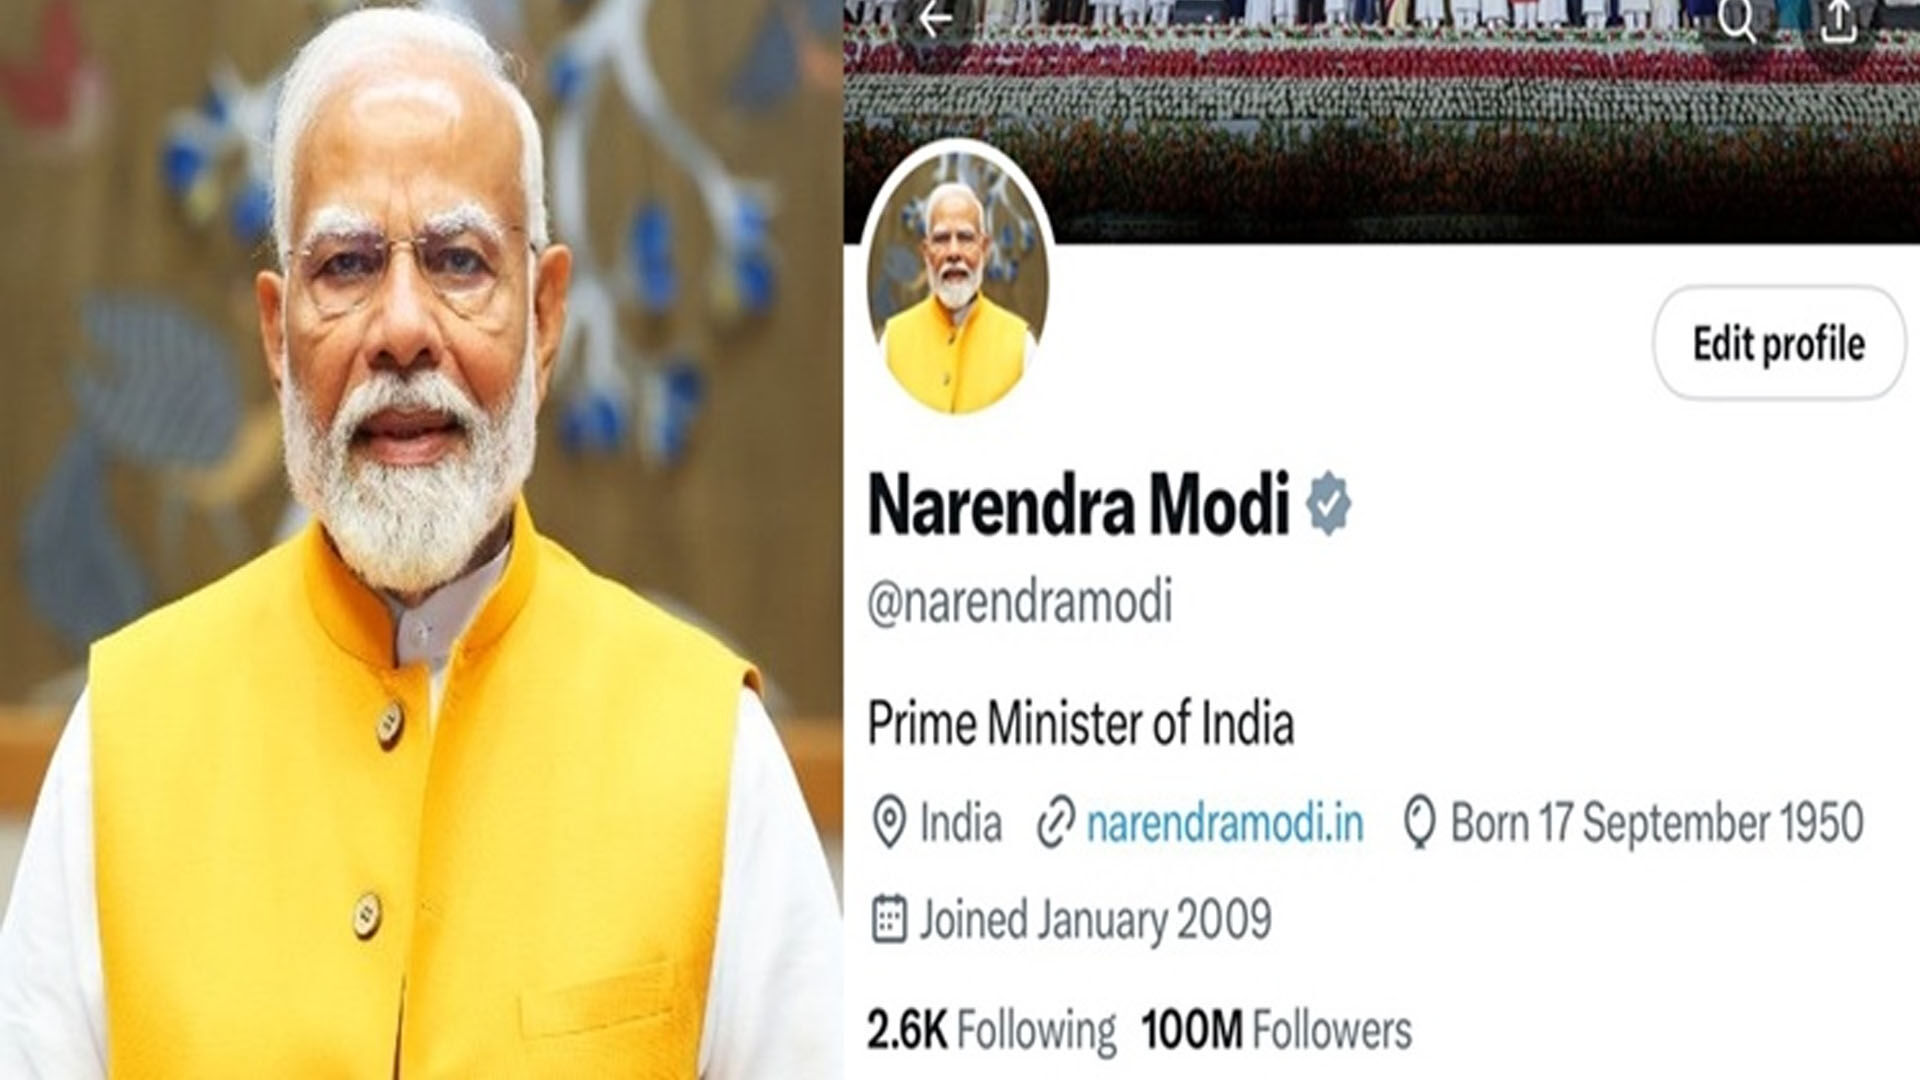Click the chain link icon

point(1055,823)
